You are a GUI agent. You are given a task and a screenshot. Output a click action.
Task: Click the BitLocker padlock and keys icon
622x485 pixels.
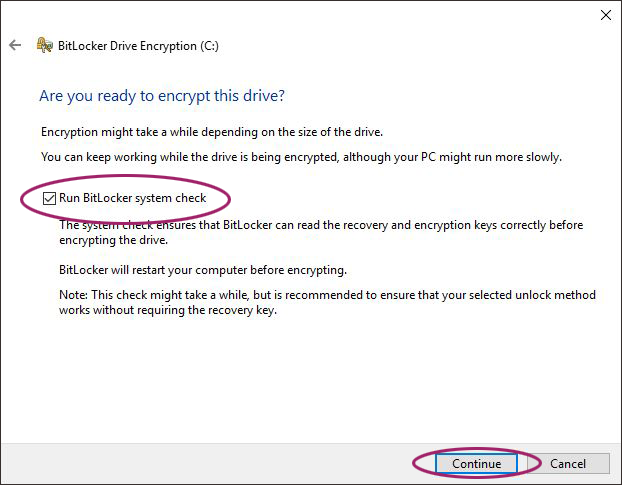(x=44, y=45)
